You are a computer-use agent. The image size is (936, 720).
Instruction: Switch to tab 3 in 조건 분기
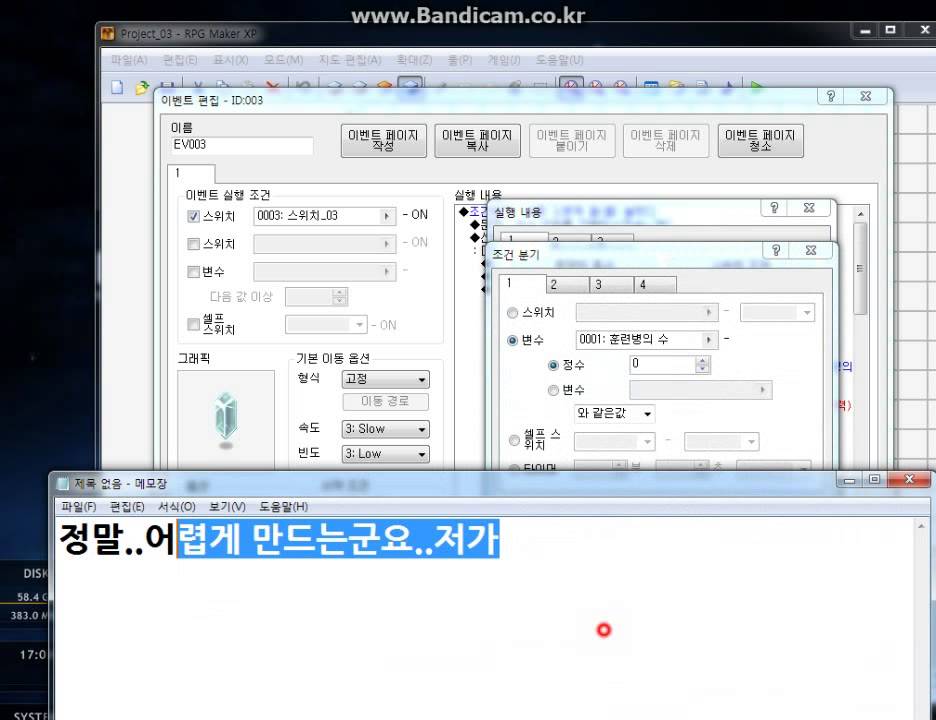pos(612,284)
